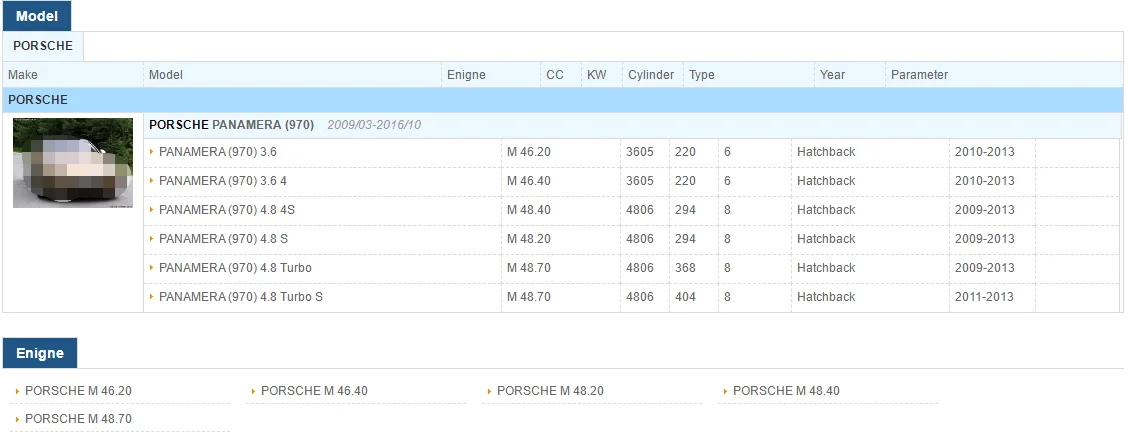Screen dimensions: 1128x436
Task: Click the arrow bullet beside PANAMERA (970) 4.8 S
Action: 152,238
